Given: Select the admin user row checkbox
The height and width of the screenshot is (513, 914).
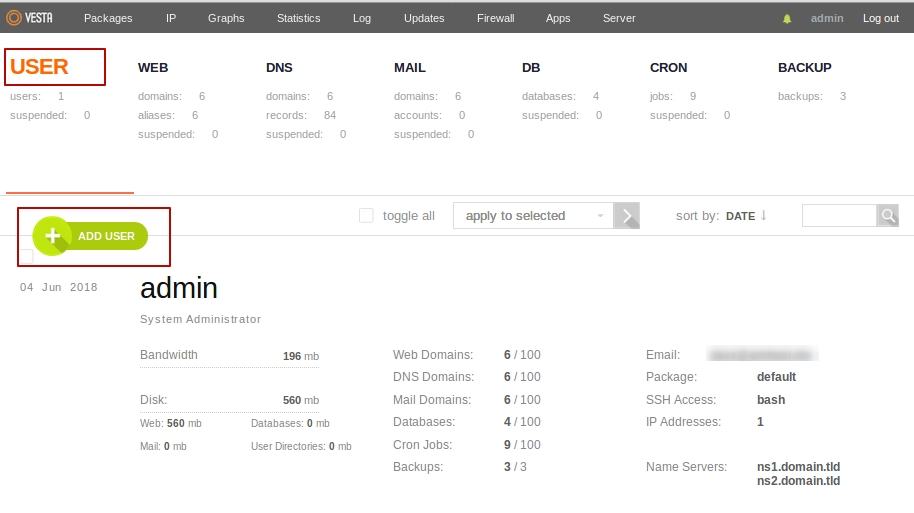Looking at the screenshot, I should pyautogui.click(x=27, y=257).
